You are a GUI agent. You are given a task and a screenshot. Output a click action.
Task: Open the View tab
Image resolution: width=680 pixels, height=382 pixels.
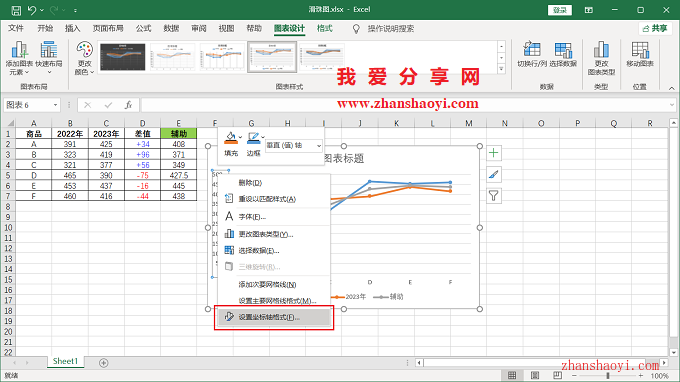[226, 29]
